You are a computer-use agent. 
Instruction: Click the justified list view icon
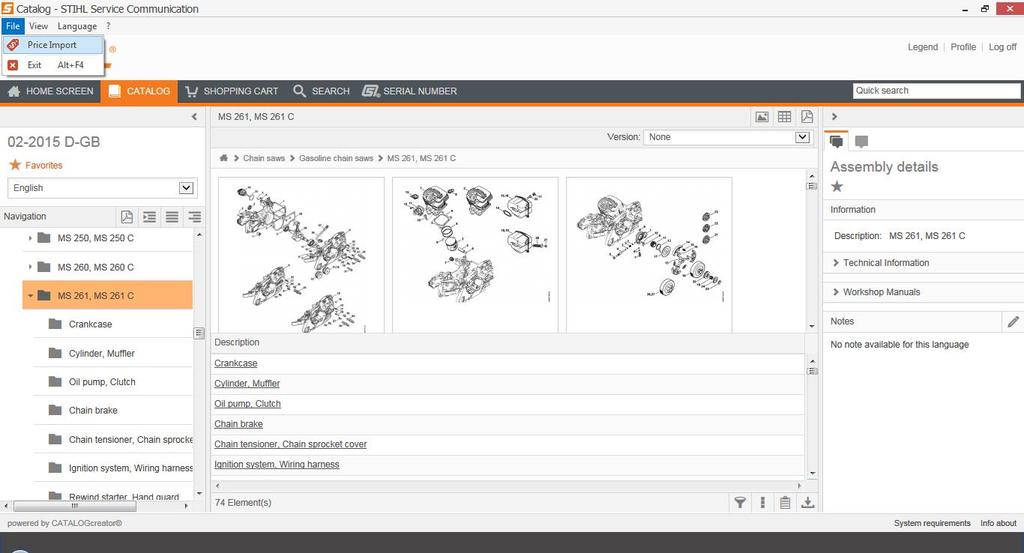click(172, 217)
